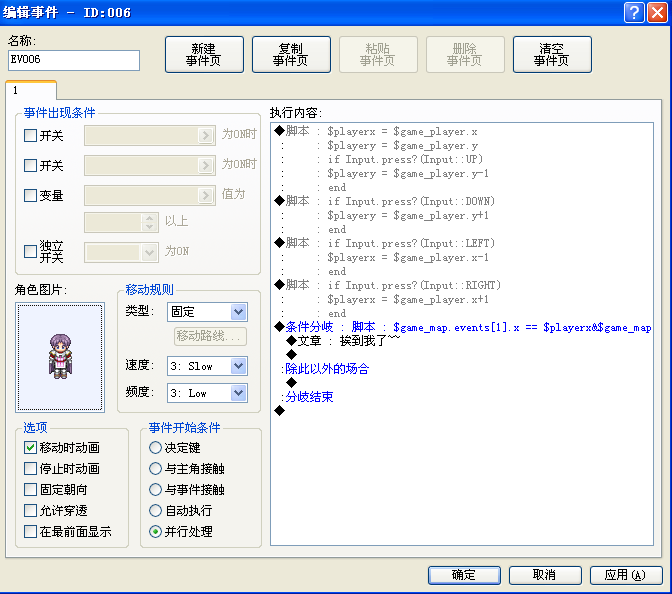
Task: Click the 取消 button
Action: 545,575
